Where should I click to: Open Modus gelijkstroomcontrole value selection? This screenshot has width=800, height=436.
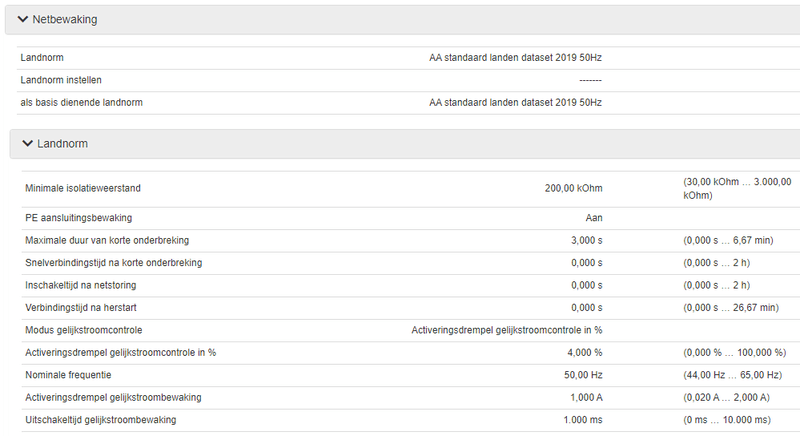coord(507,329)
